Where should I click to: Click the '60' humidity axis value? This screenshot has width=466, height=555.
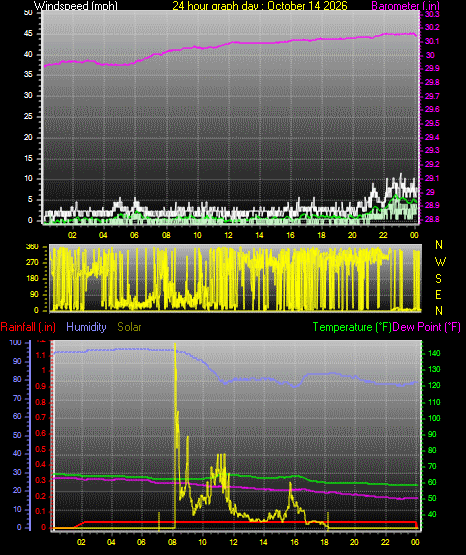[17, 417]
